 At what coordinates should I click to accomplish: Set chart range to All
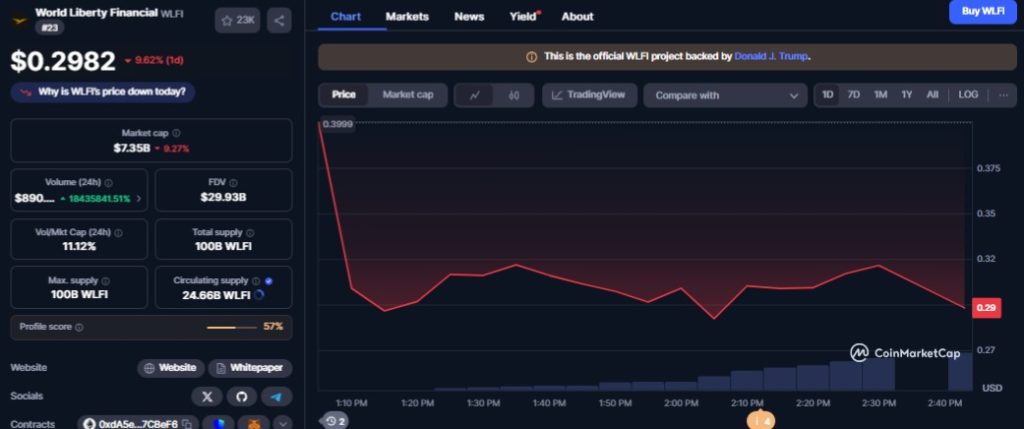coord(933,95)
